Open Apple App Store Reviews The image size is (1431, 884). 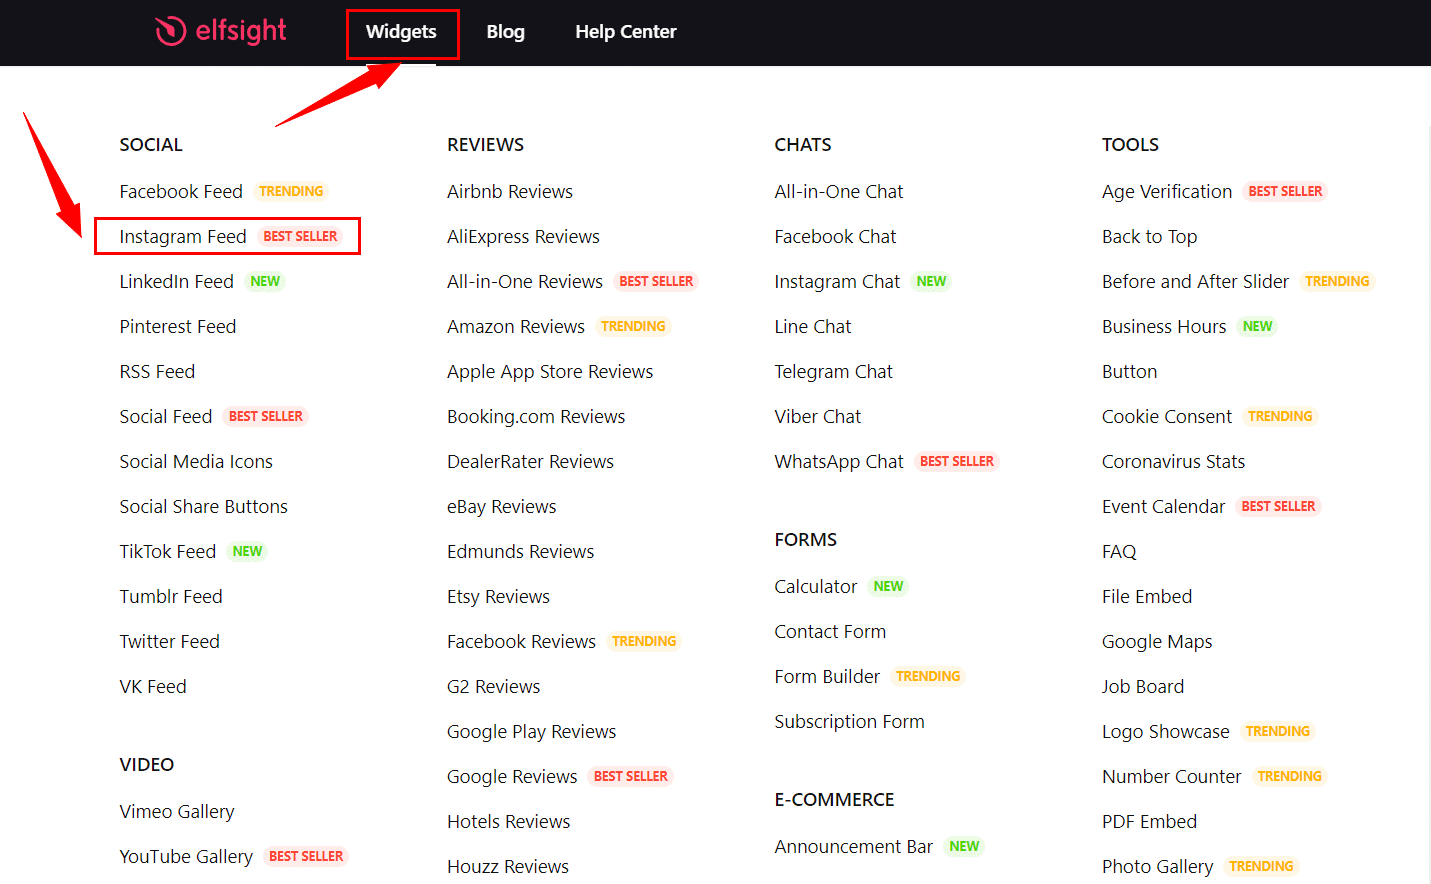point(550,371)
